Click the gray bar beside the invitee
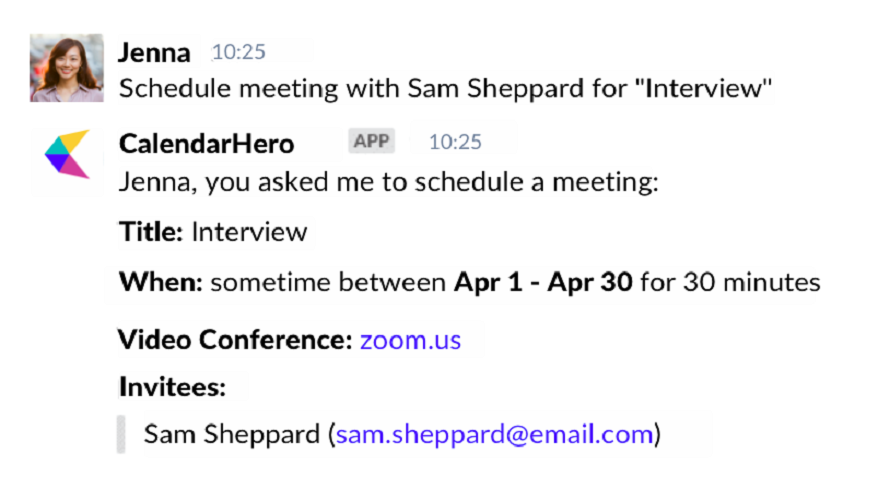 point(121,434)
